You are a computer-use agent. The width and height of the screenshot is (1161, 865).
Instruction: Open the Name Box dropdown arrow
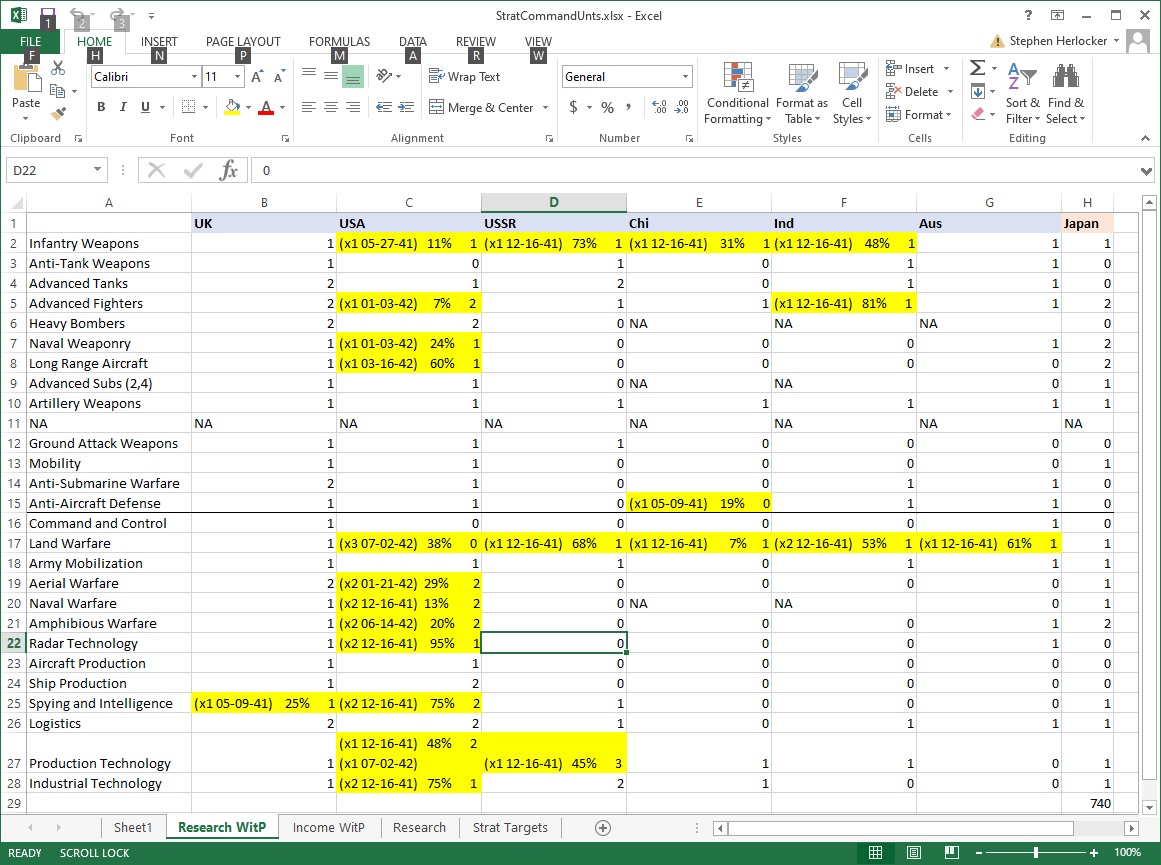point(97,170)
